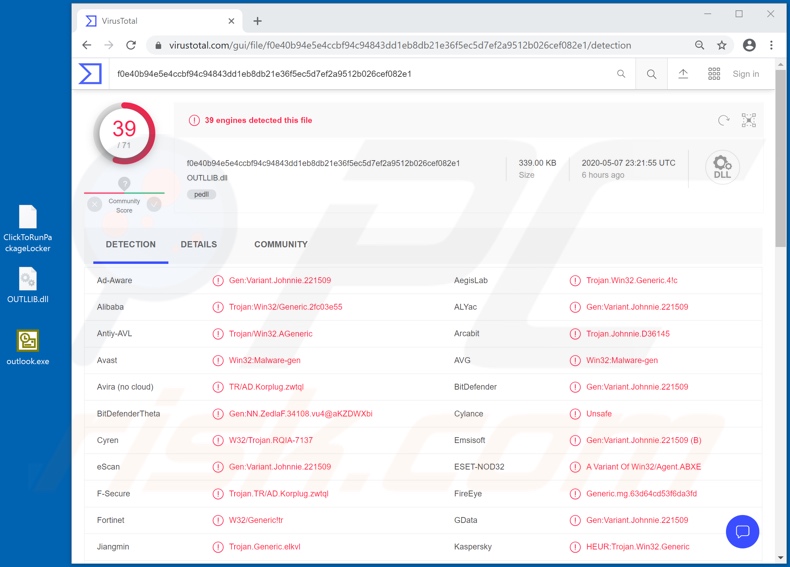
Task: Click the hash search input field
Action: point(360,74)
